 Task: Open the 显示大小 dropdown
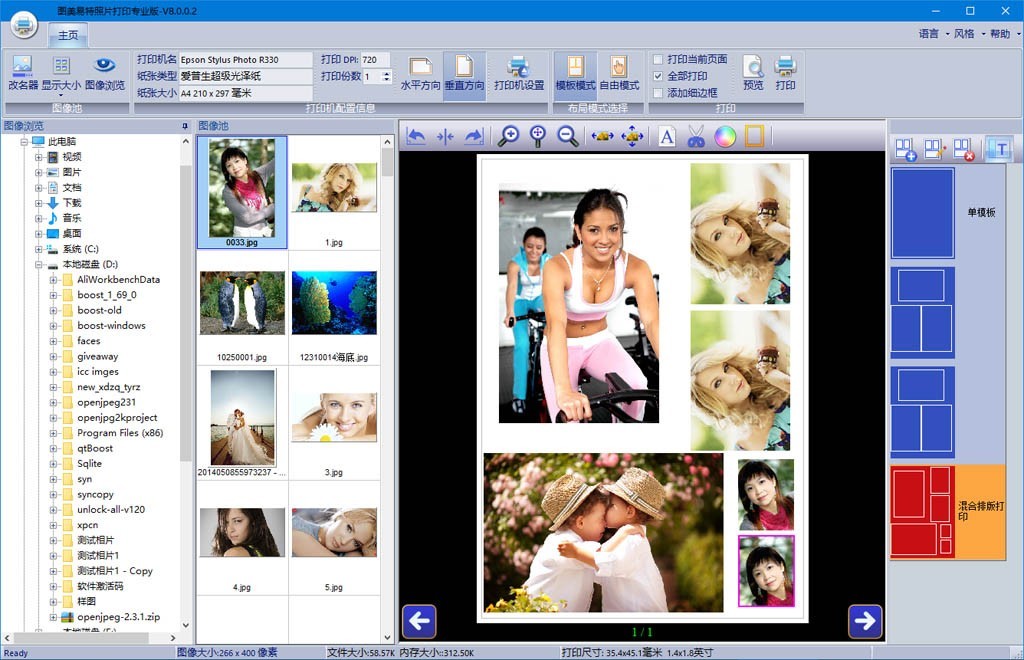coord(61,74)
